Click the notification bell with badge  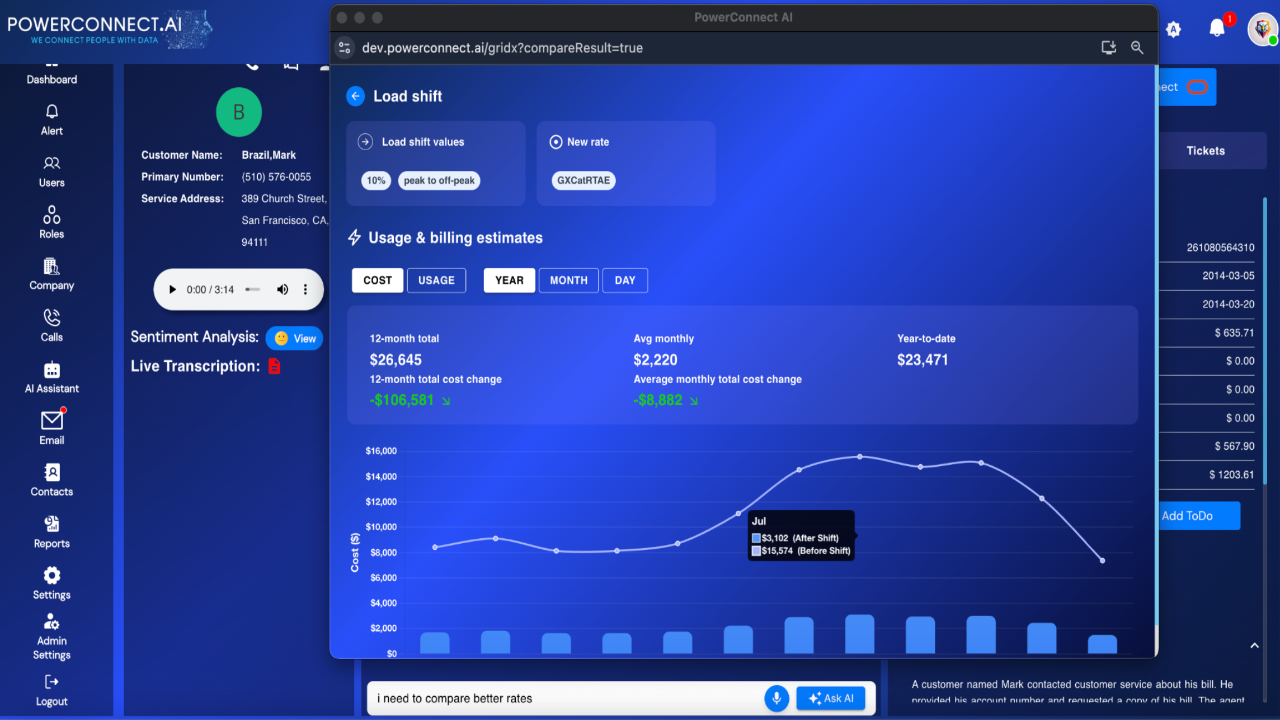(1217, 28)
